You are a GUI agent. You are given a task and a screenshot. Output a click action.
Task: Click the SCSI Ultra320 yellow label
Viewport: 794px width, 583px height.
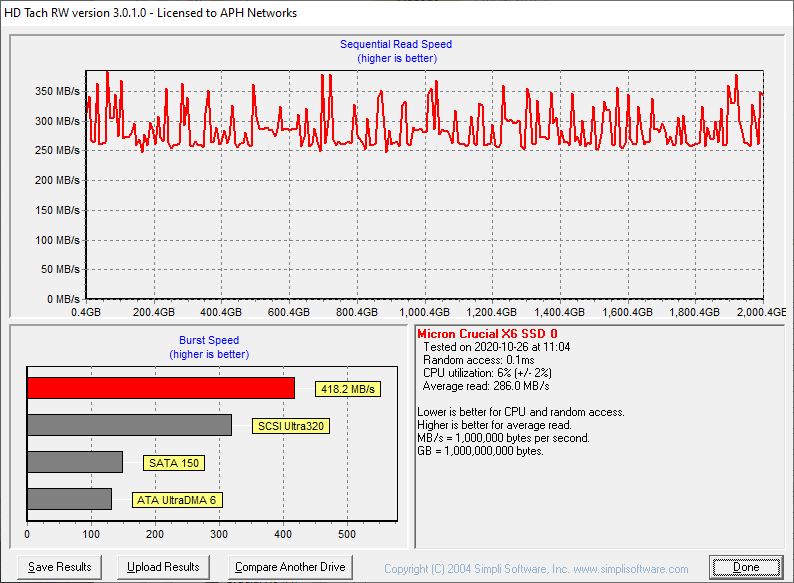coord(291,426)
